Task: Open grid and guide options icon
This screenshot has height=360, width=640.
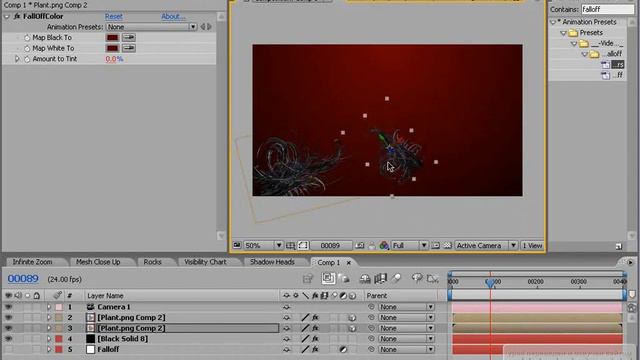Action: coord(290,245)
